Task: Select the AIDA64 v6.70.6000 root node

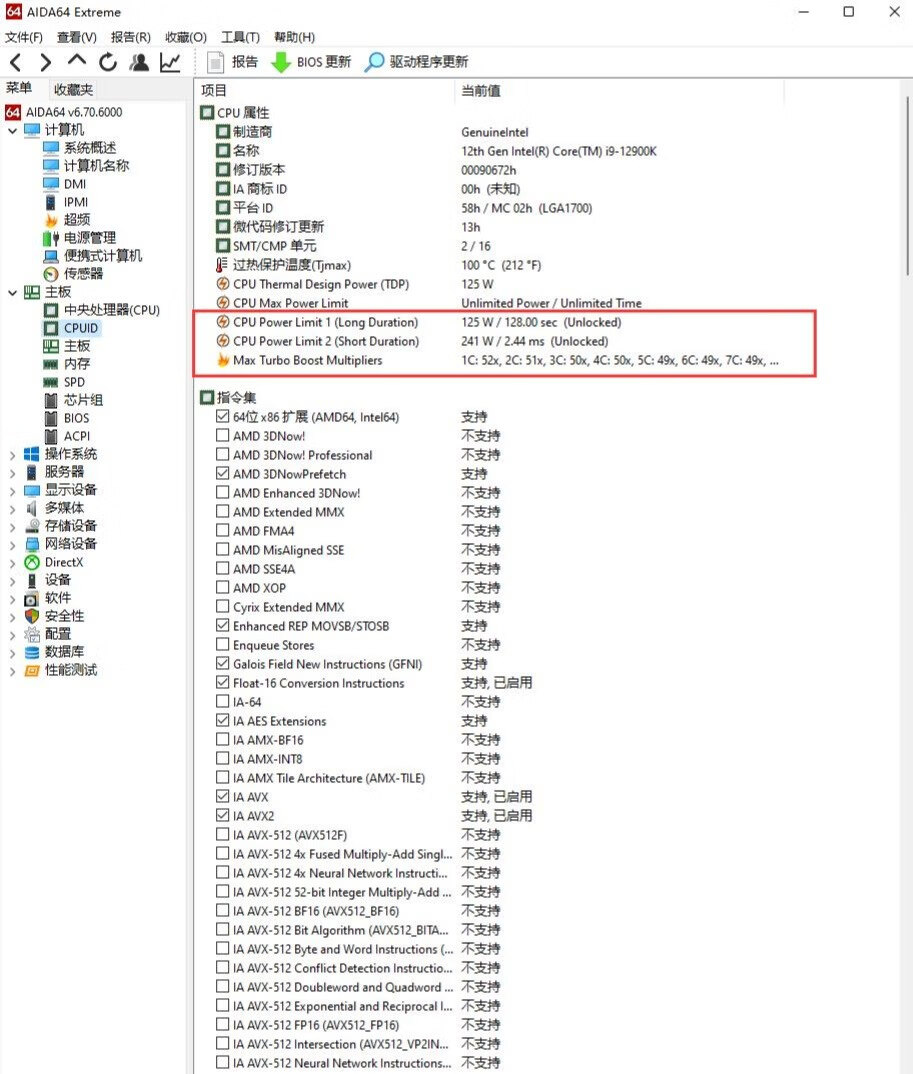Action: 74,112
